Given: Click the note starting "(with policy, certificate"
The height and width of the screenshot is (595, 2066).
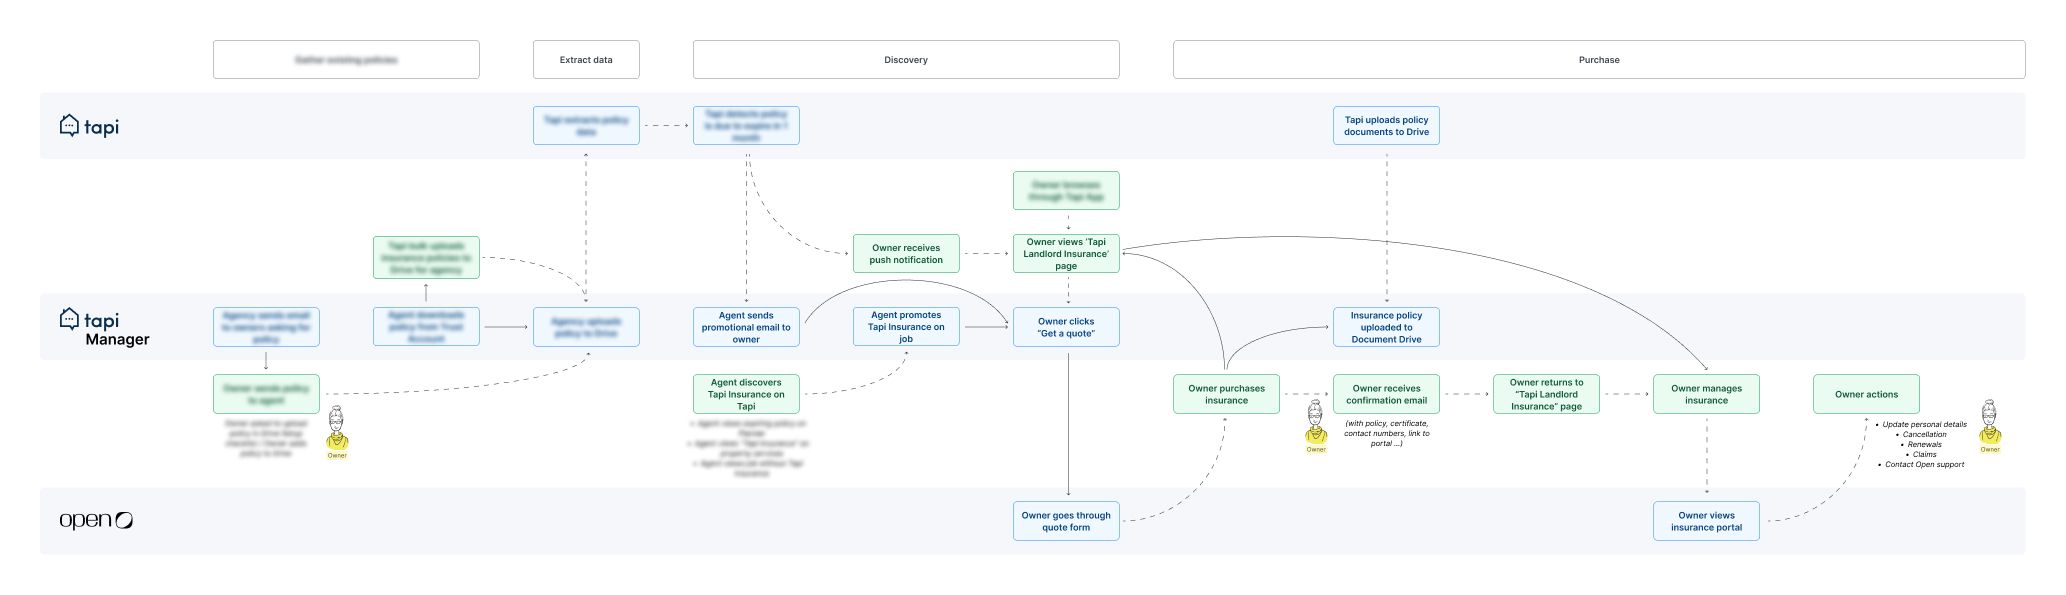Looking at the screenshot, I should pyautogui.click(x=1386, y=433).
